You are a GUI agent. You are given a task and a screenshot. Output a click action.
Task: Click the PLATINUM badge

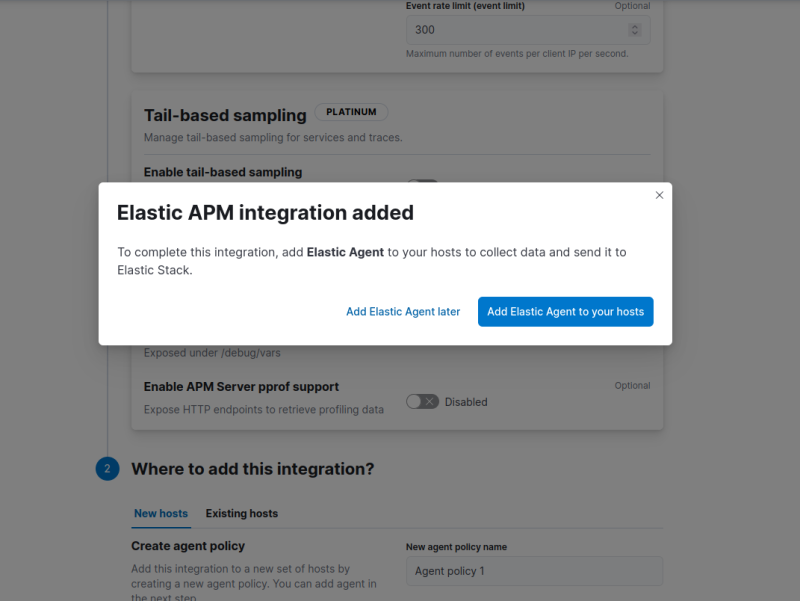(x=351, y=112)
